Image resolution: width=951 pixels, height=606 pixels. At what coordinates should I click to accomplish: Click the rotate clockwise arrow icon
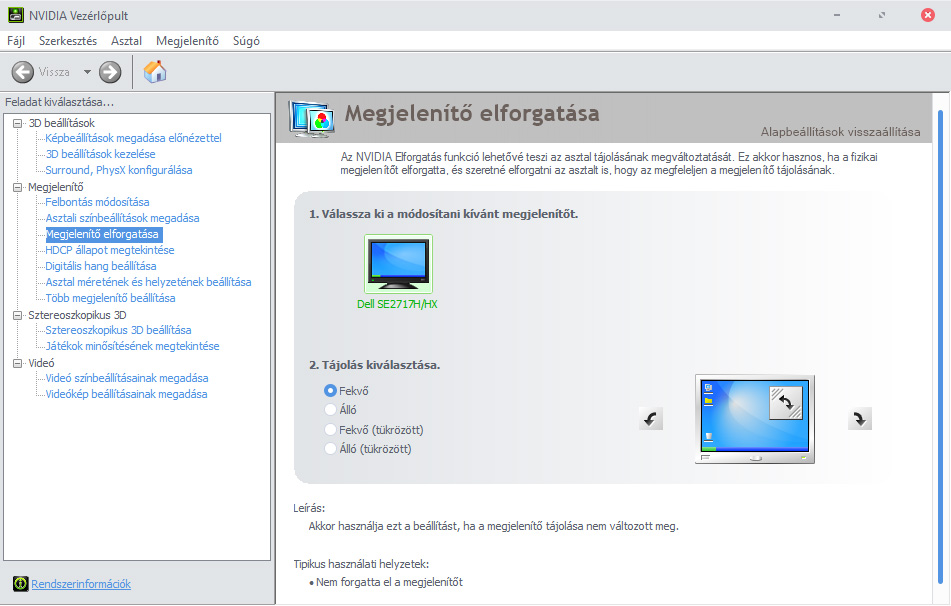(860, 419)
